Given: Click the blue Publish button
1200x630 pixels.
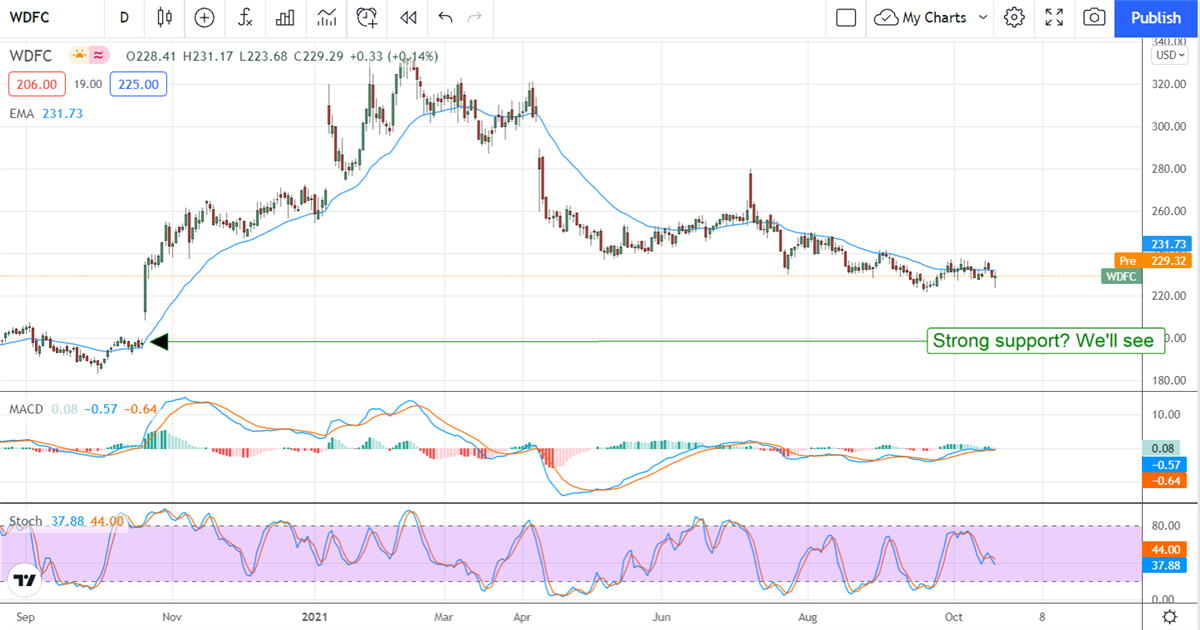Looking at the screenshot, I should pos(1157,18).
